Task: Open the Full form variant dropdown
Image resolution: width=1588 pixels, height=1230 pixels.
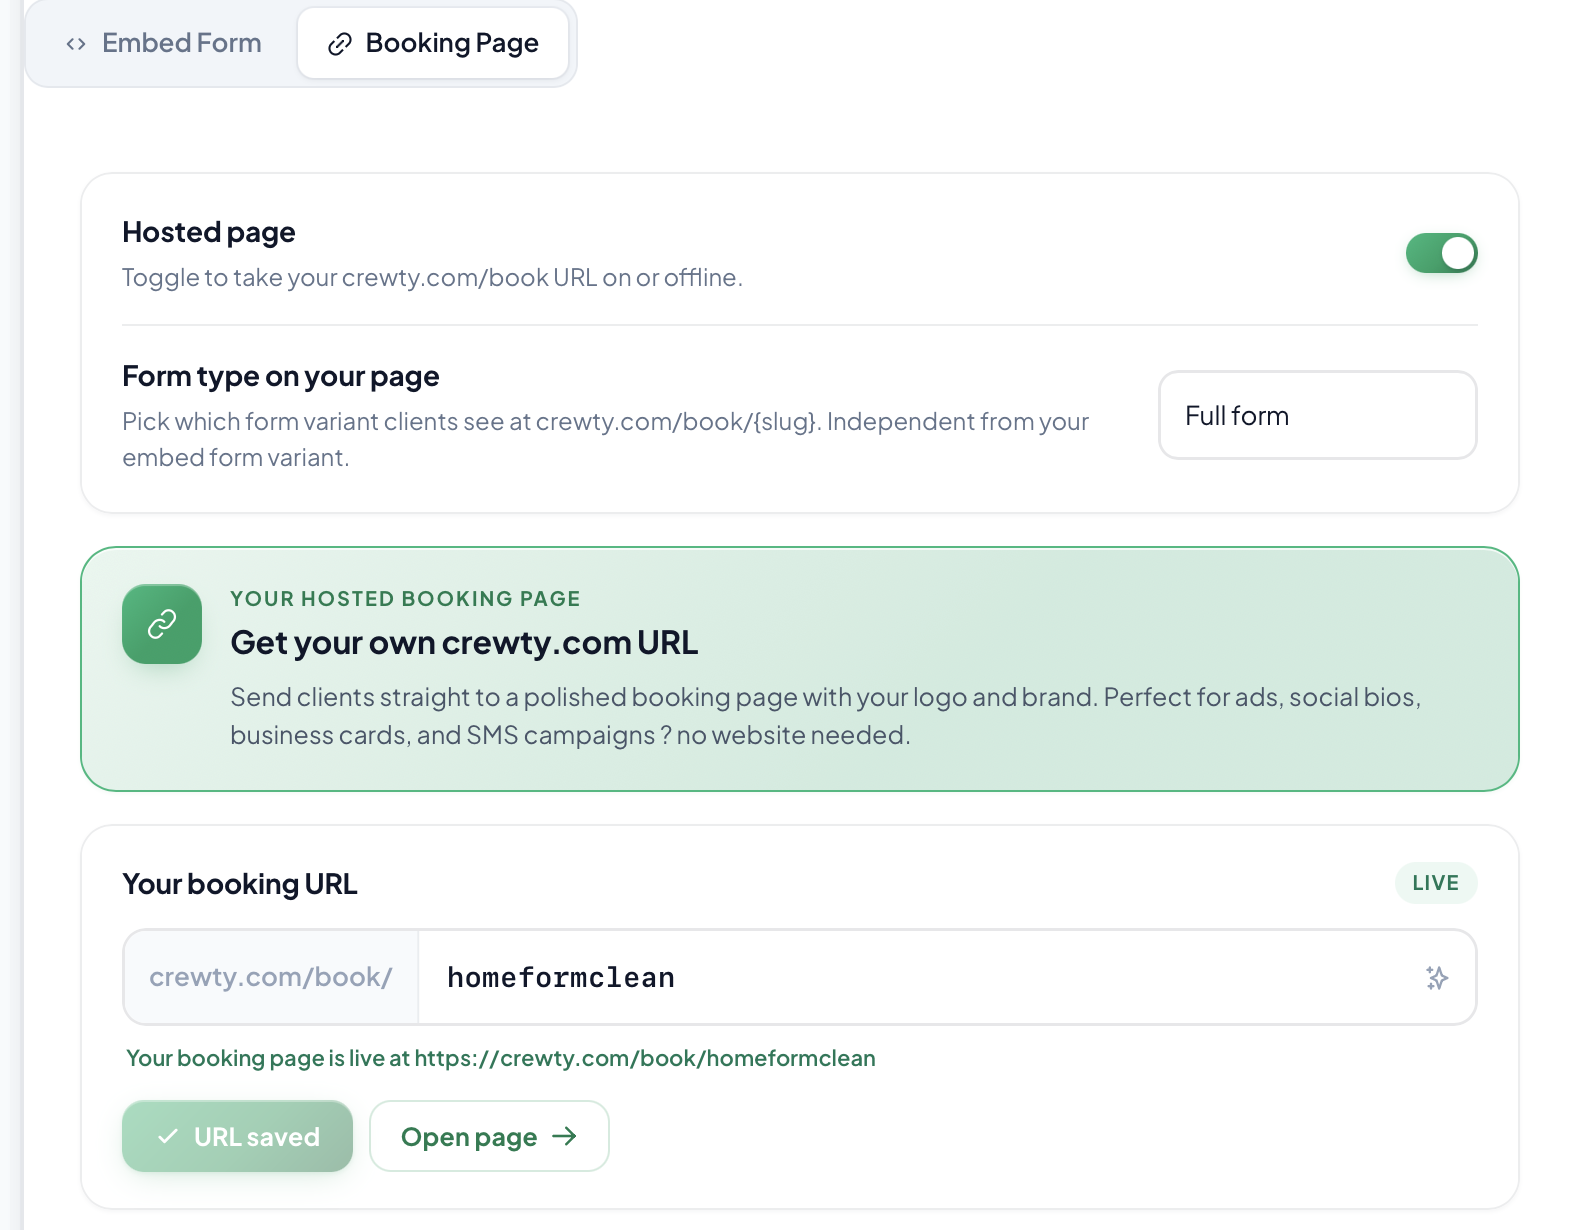Action: 1317,415
